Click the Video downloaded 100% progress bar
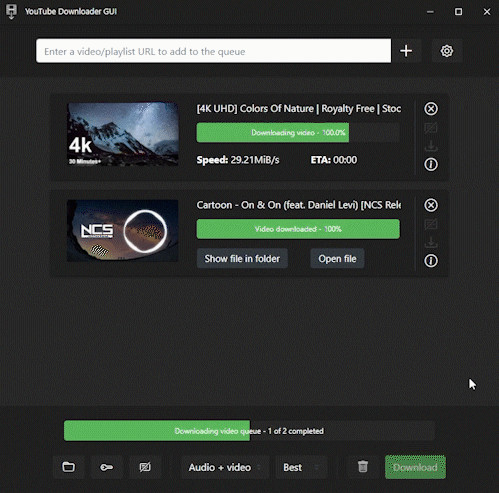Screen dimensions: 499x493 click(298, 229)
